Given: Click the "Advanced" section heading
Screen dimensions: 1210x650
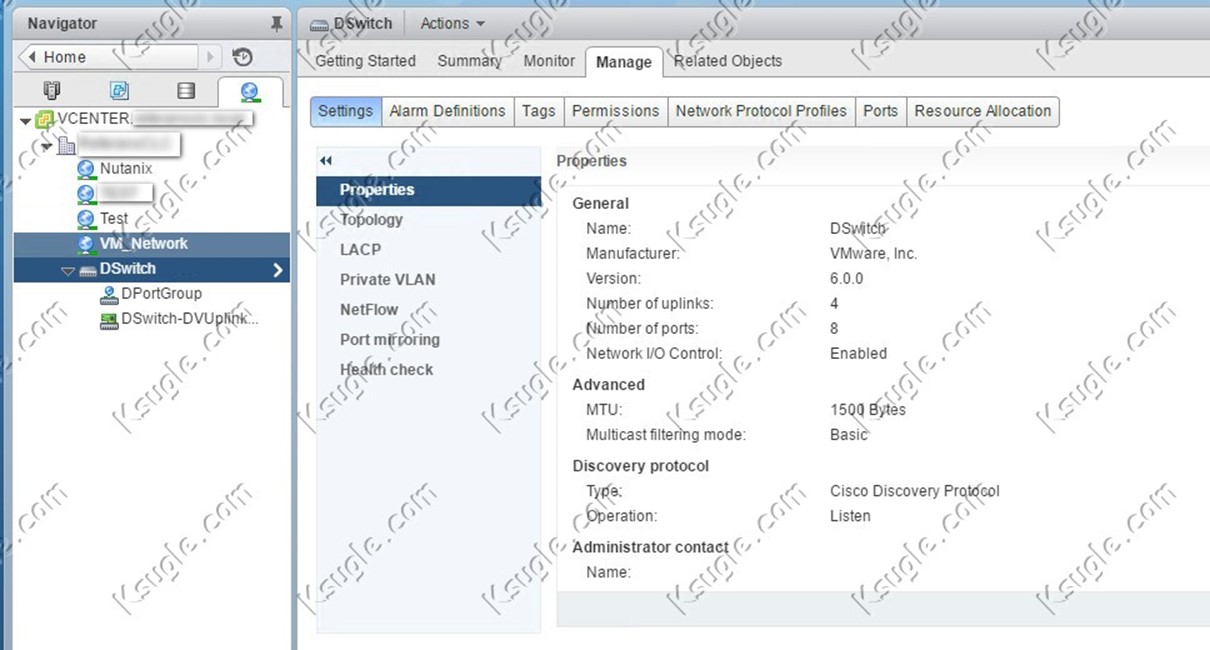Looking at the screenshot, I should (609, 385).
